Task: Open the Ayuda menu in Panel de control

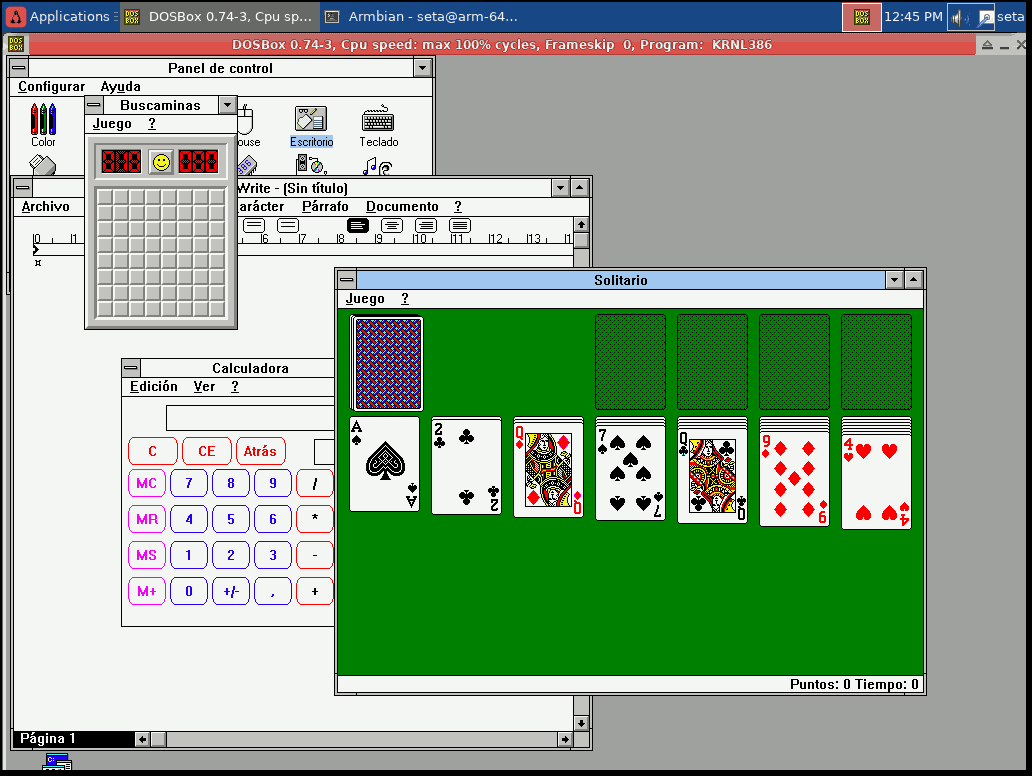Action: point(120,86)
